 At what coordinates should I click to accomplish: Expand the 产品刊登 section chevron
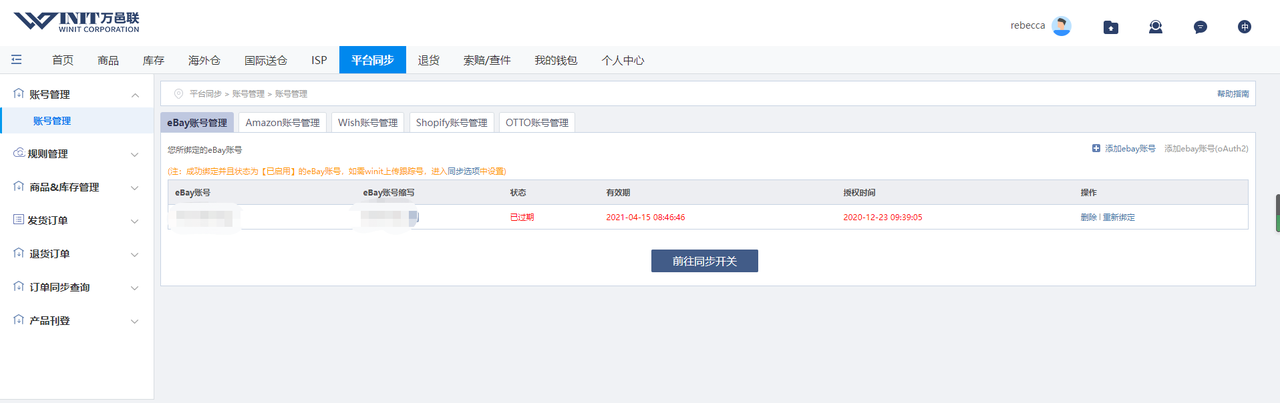pos(135,321)
